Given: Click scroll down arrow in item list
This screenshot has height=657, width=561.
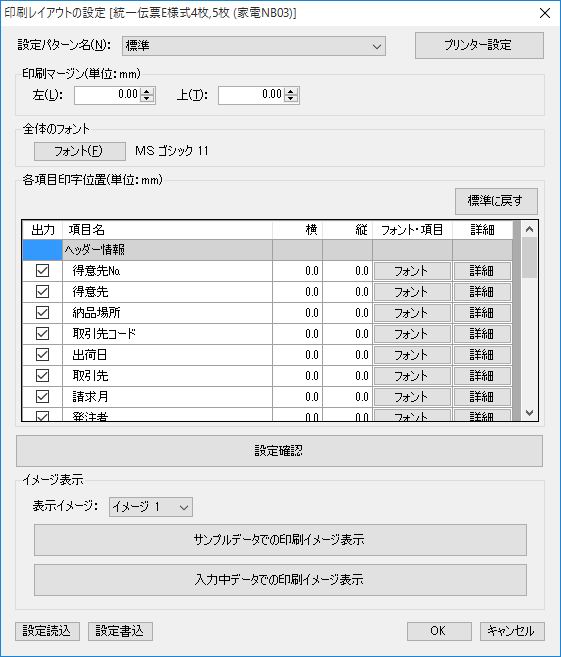Looking at the screenshot, I should (x=529, y=413).
